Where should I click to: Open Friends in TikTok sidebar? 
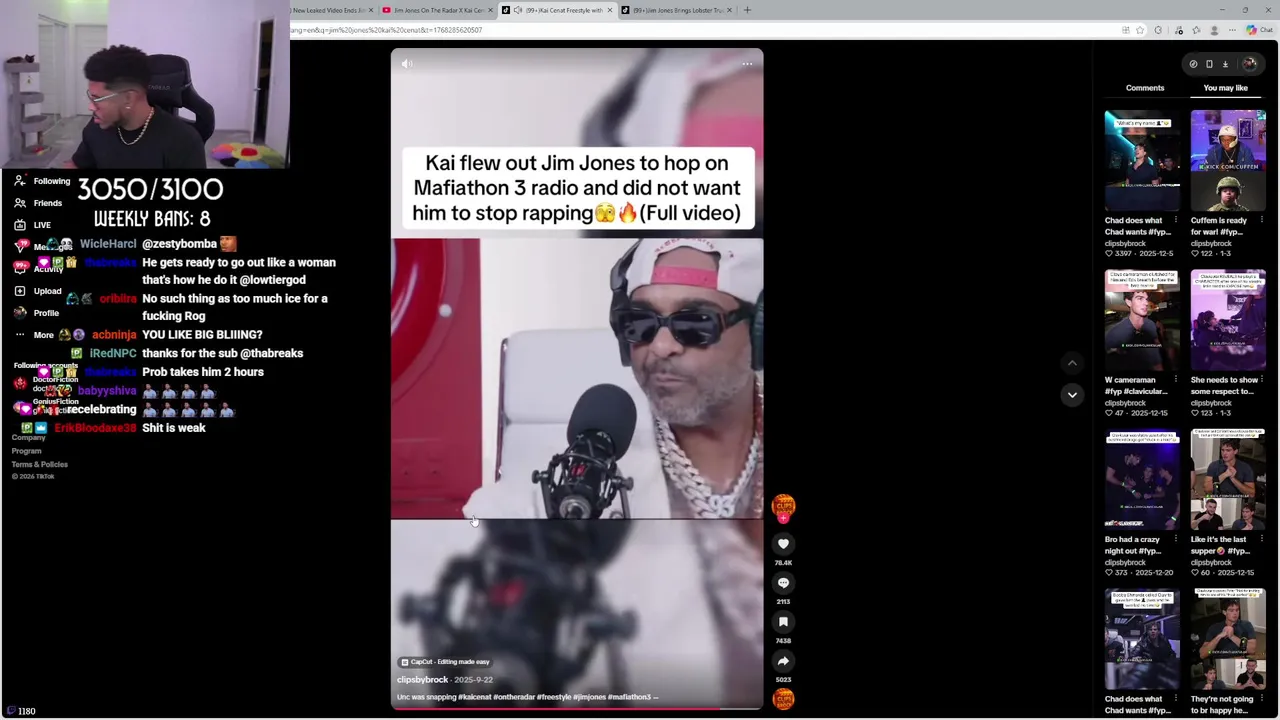coord(39,203)
